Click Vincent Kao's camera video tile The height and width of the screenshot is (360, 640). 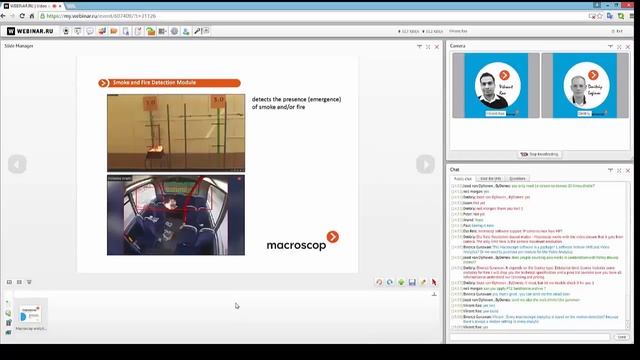tap(496, 85)
